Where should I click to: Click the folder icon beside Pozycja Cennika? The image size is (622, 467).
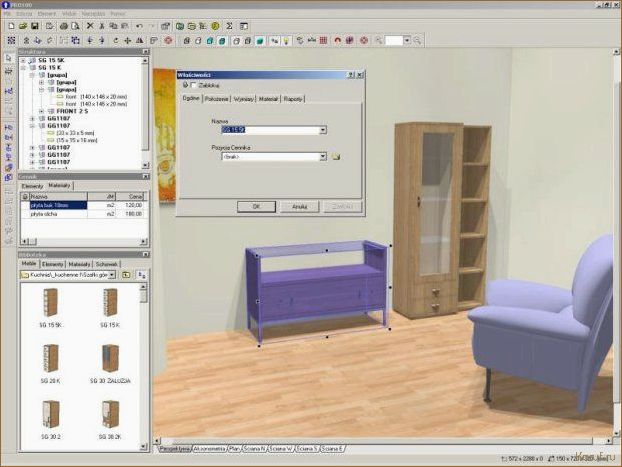pyautogui.click(x=337, y=157)
